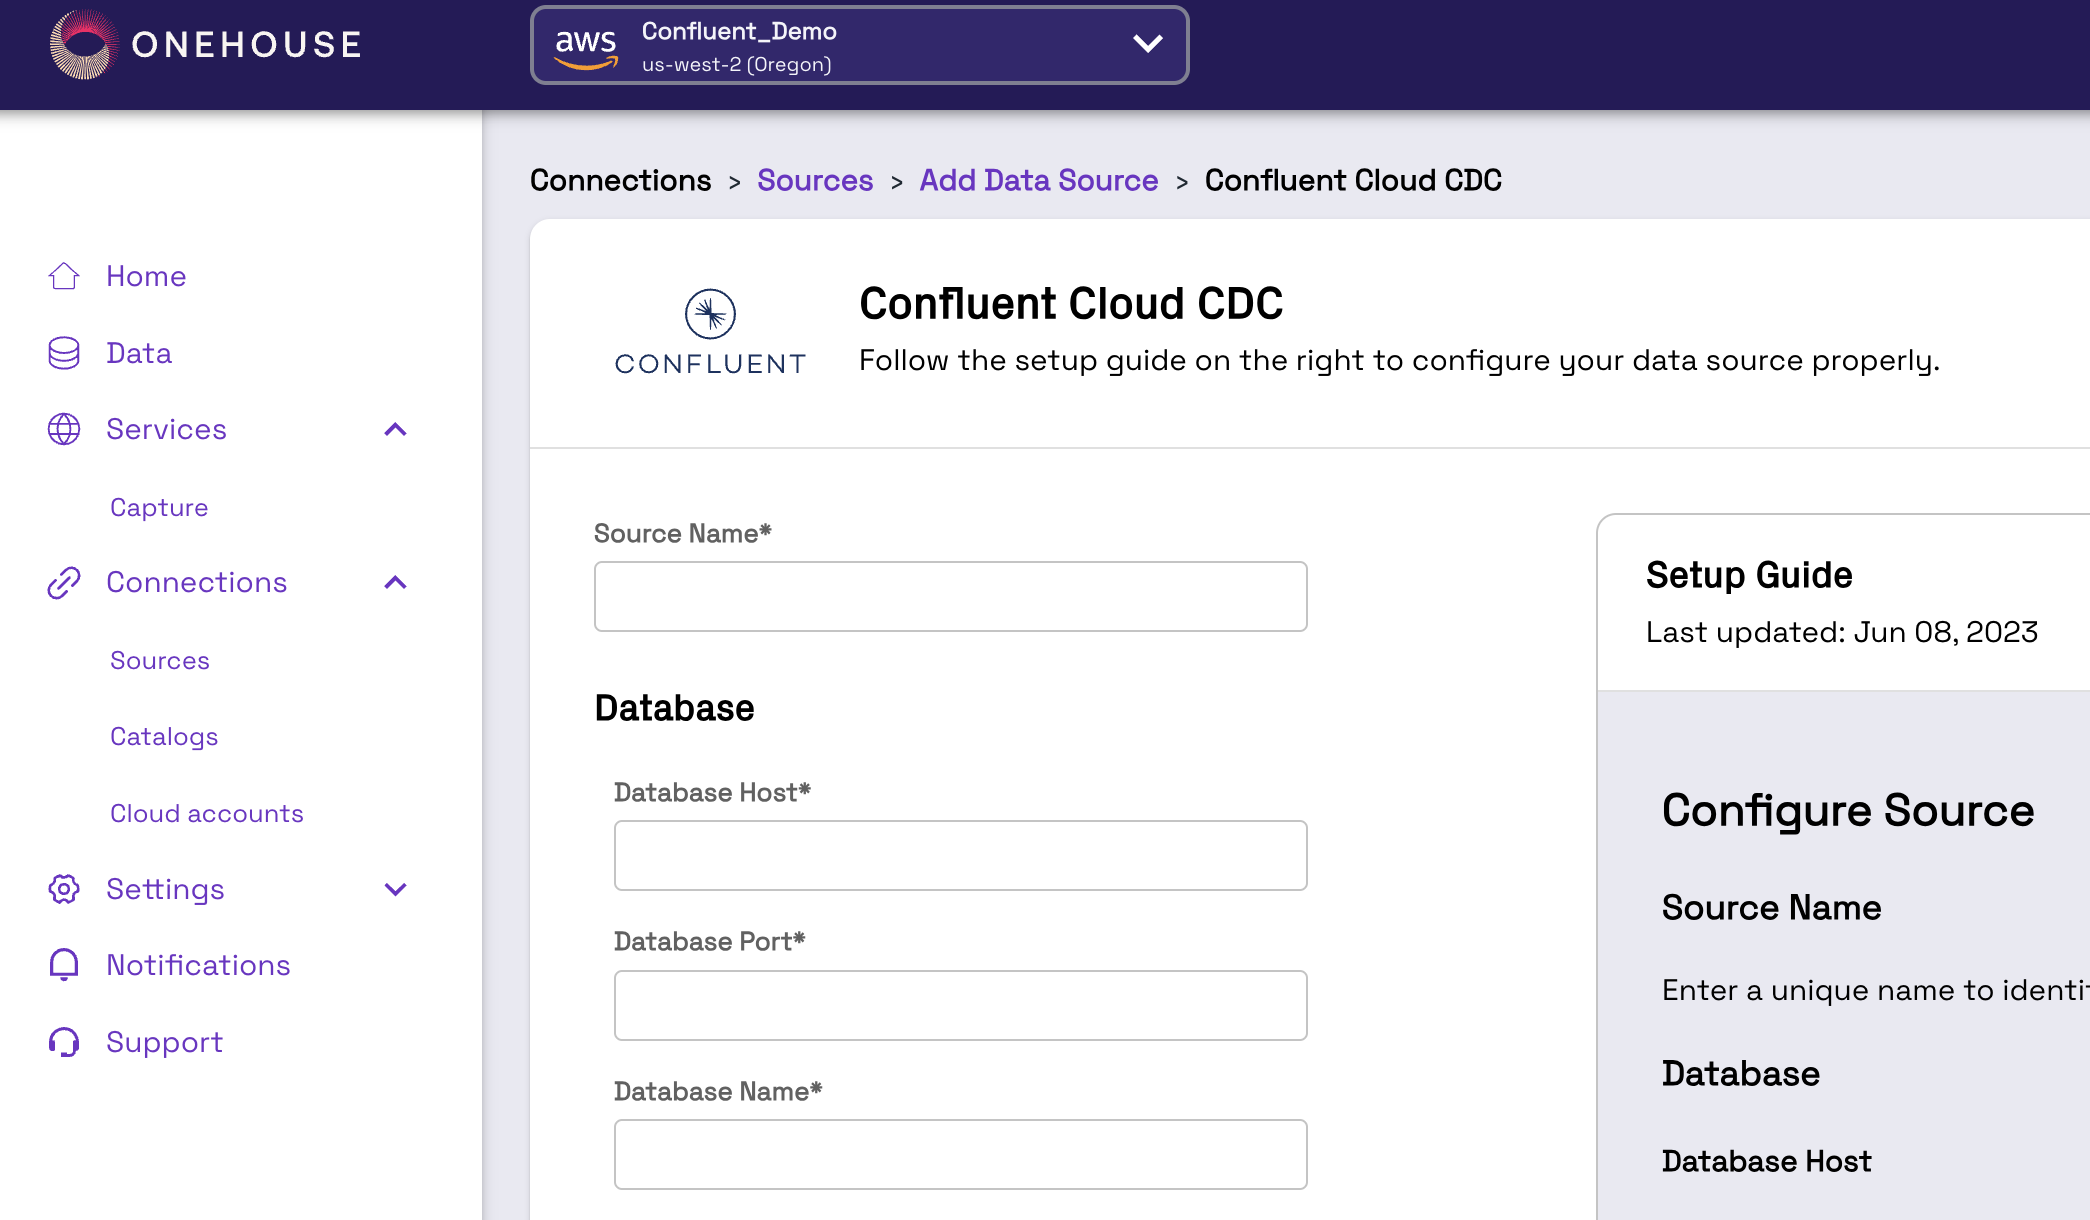
Task: Collapse the Connections section
Action: coord(396,582)
